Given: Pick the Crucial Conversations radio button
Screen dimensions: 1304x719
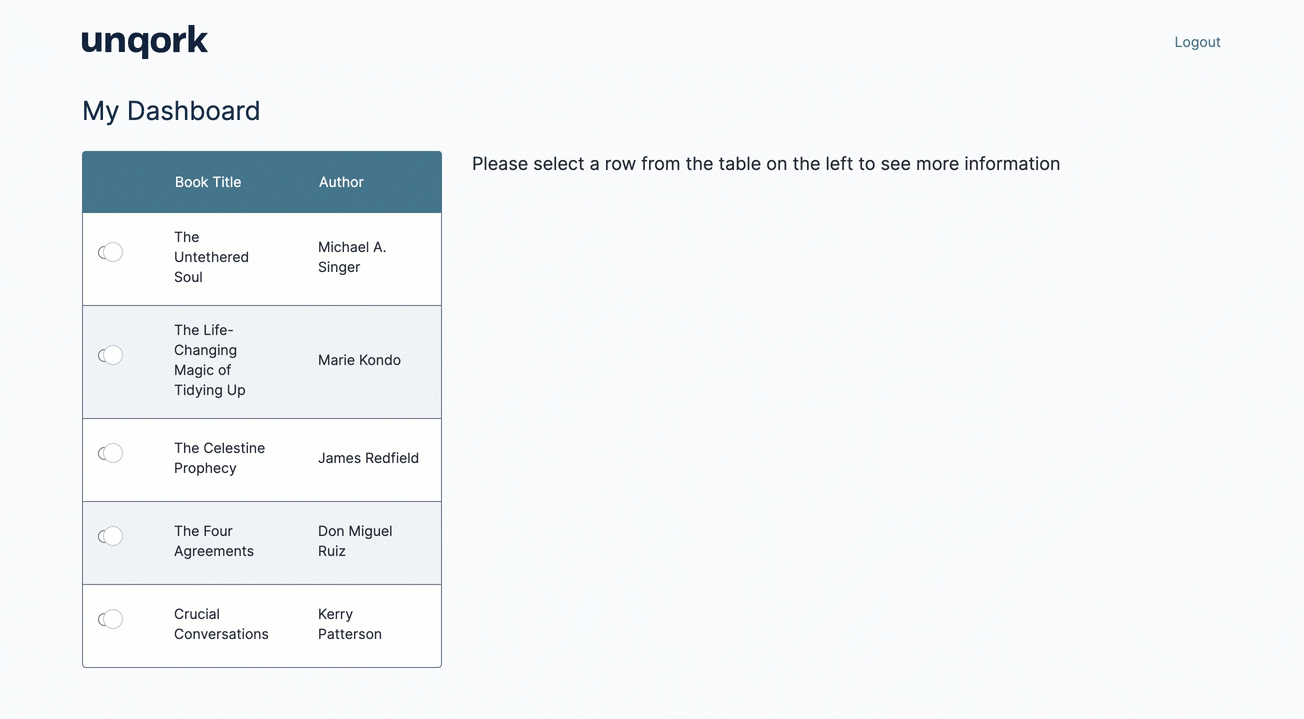Looking at the screenshot, I should coord(111,619).
